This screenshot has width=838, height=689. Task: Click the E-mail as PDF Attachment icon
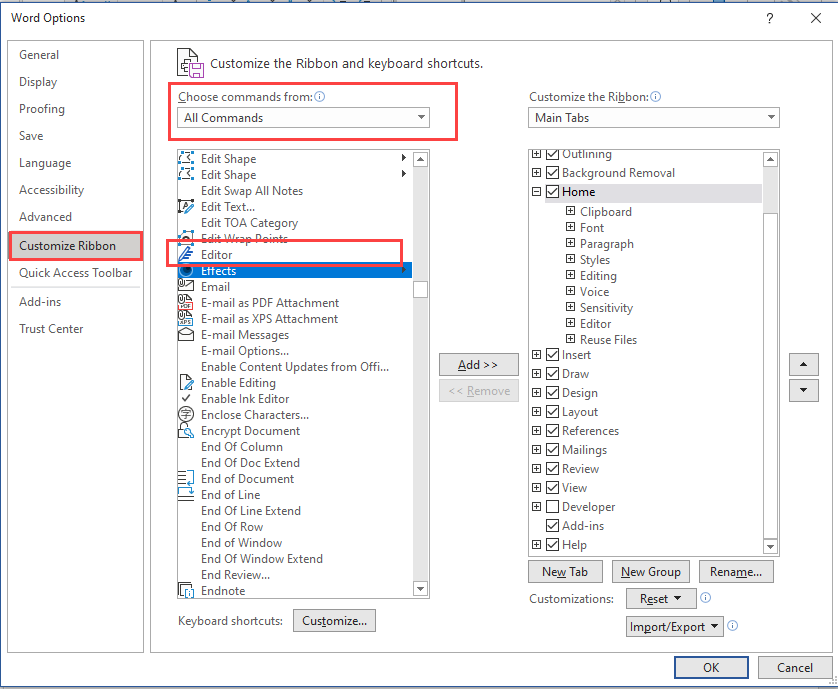pos(185,303)
